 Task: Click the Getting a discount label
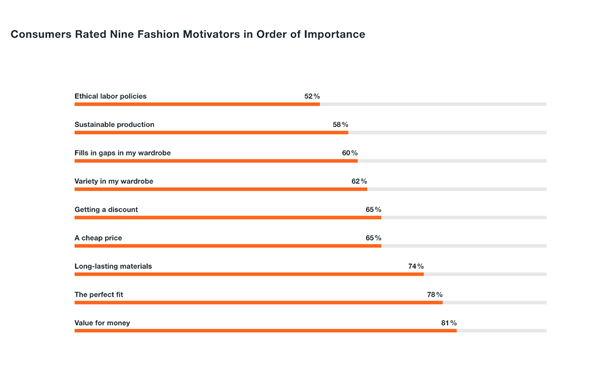[x=106, y=210]
